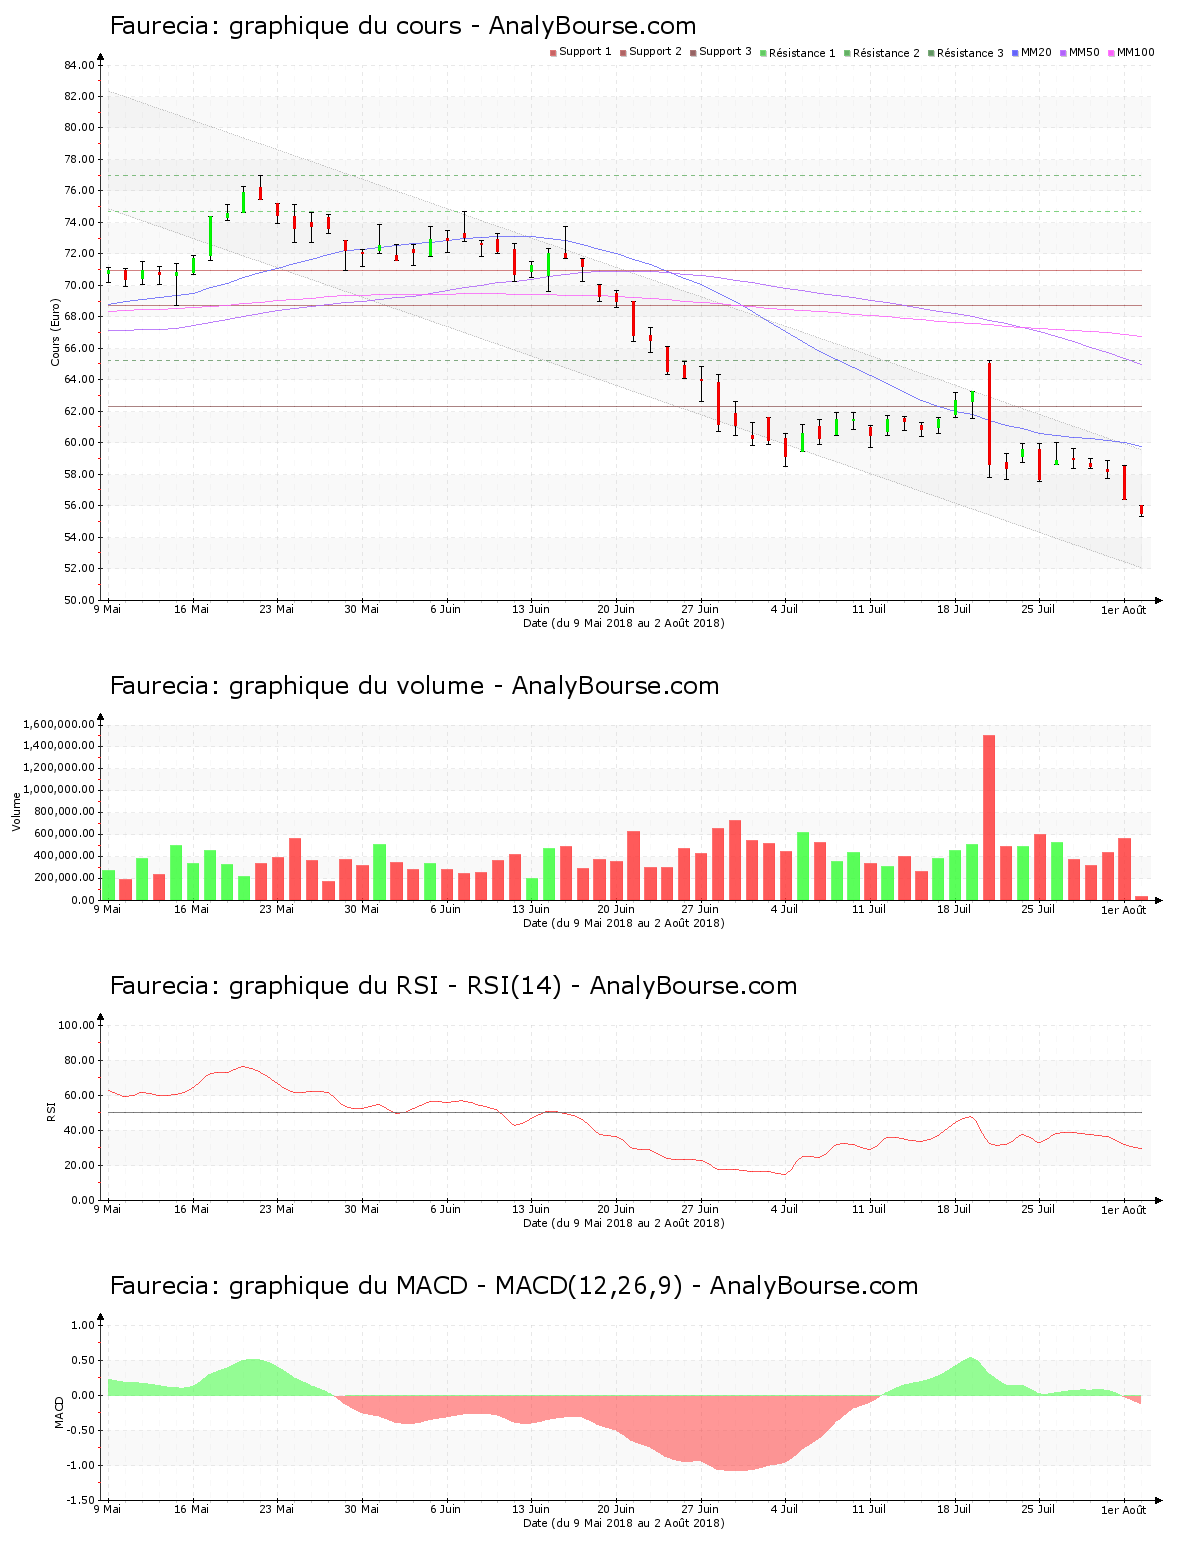Click the 1,600,000.00 value on the volume axis
This screenshot has height=1550, width=1200.
pyautogui.click(x=58, y=724)
